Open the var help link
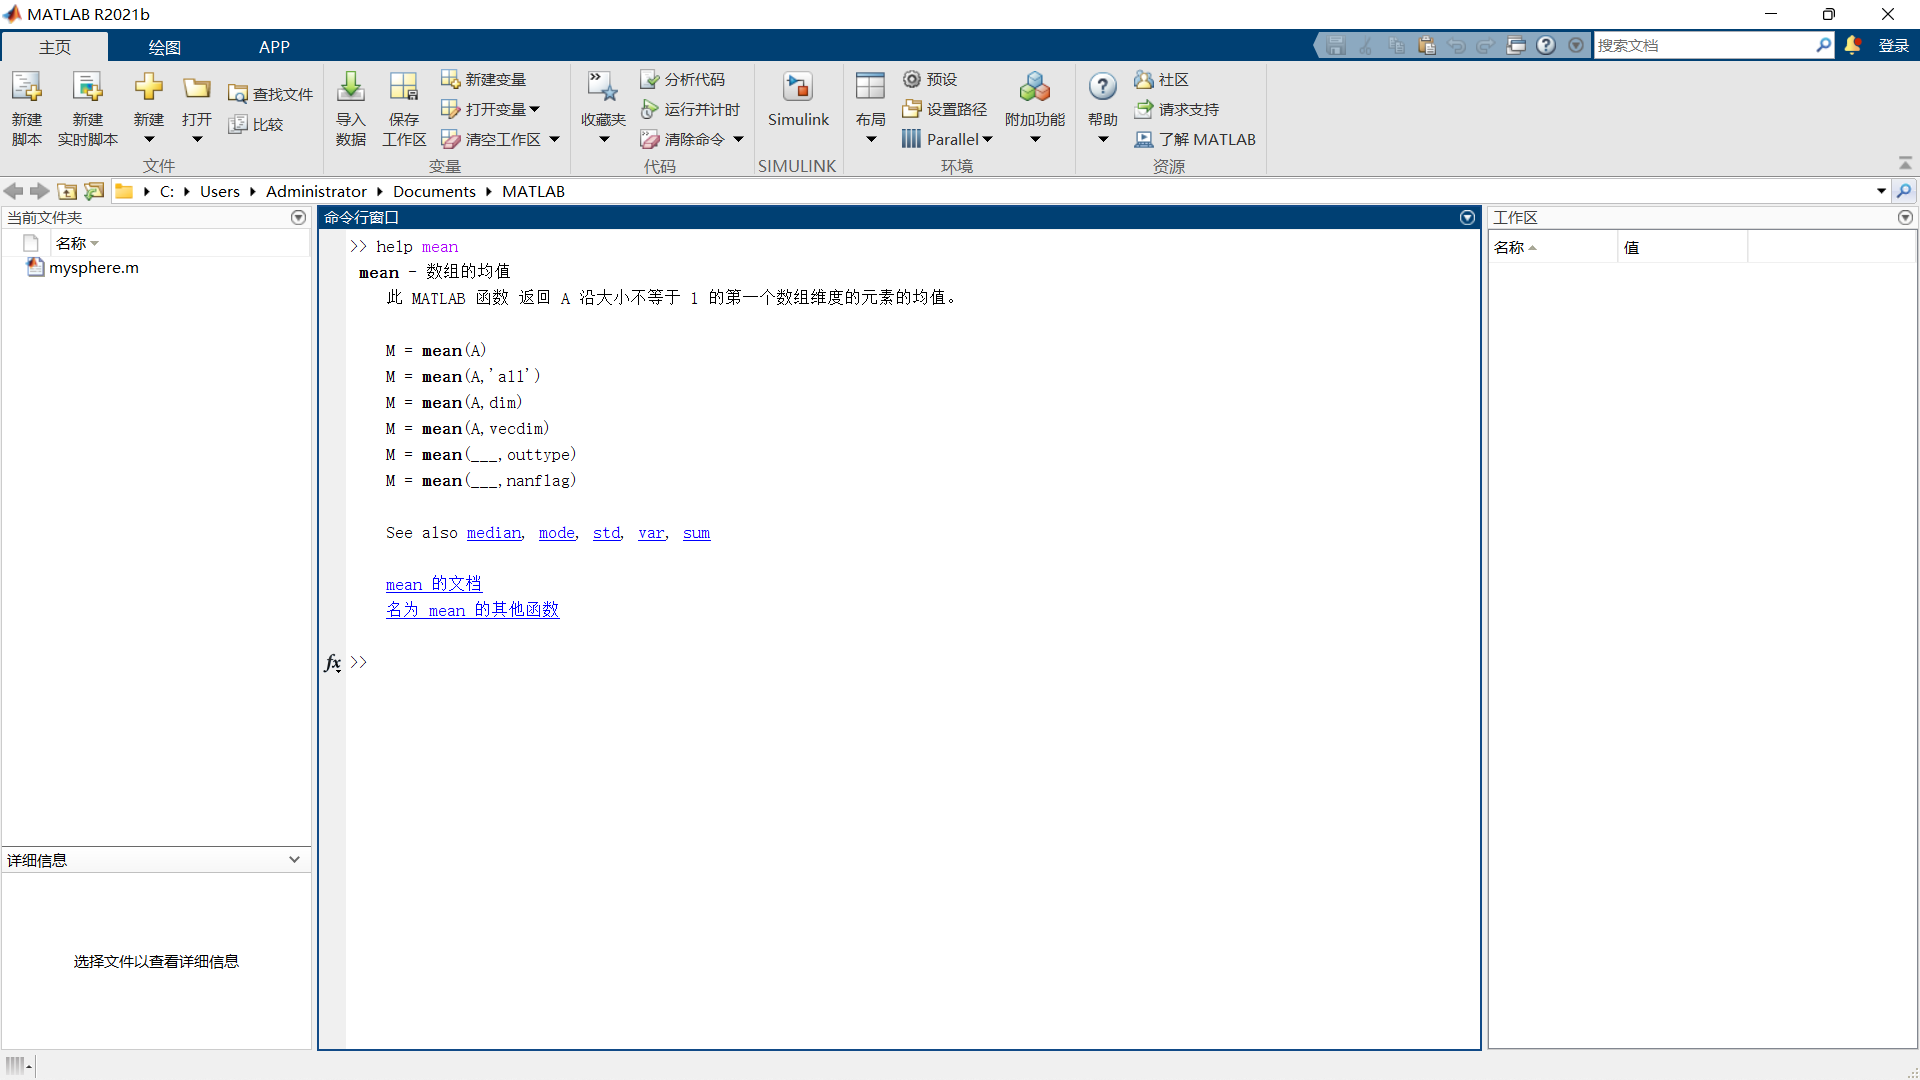The width and height of the screenshot is (1920, 1080). point(651,533)
